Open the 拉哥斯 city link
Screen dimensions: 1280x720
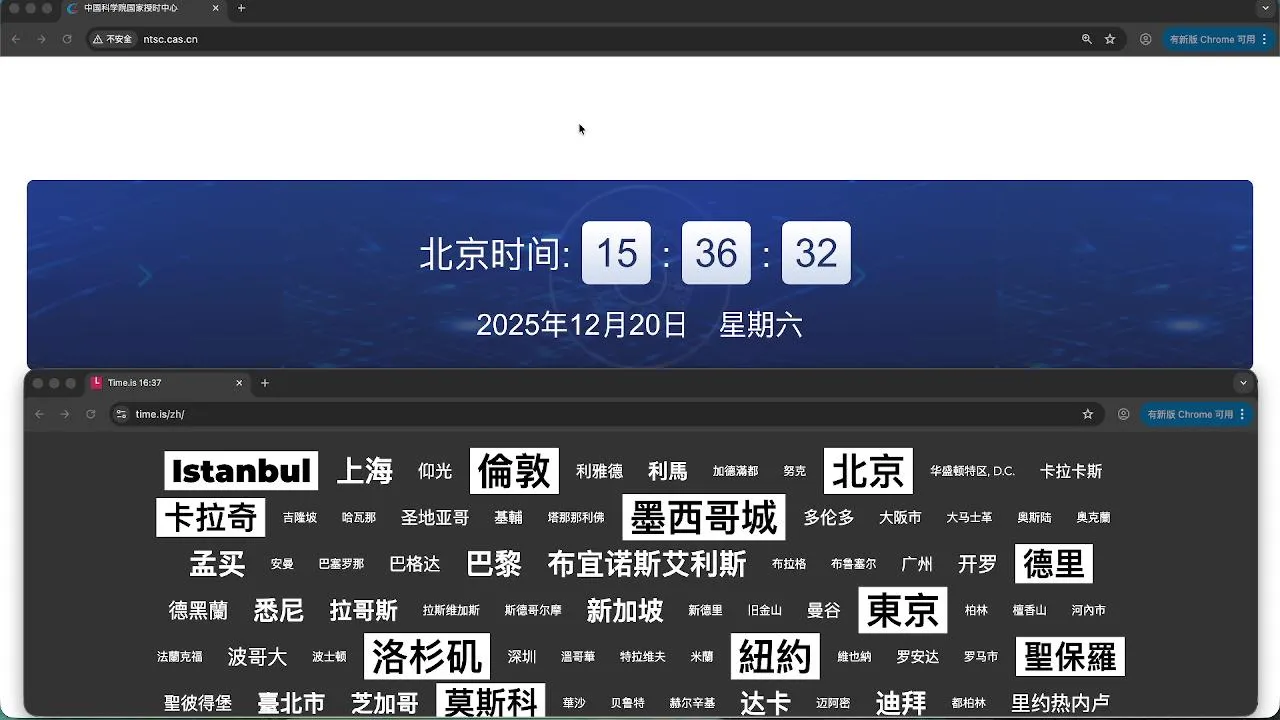tap(364, 610)
